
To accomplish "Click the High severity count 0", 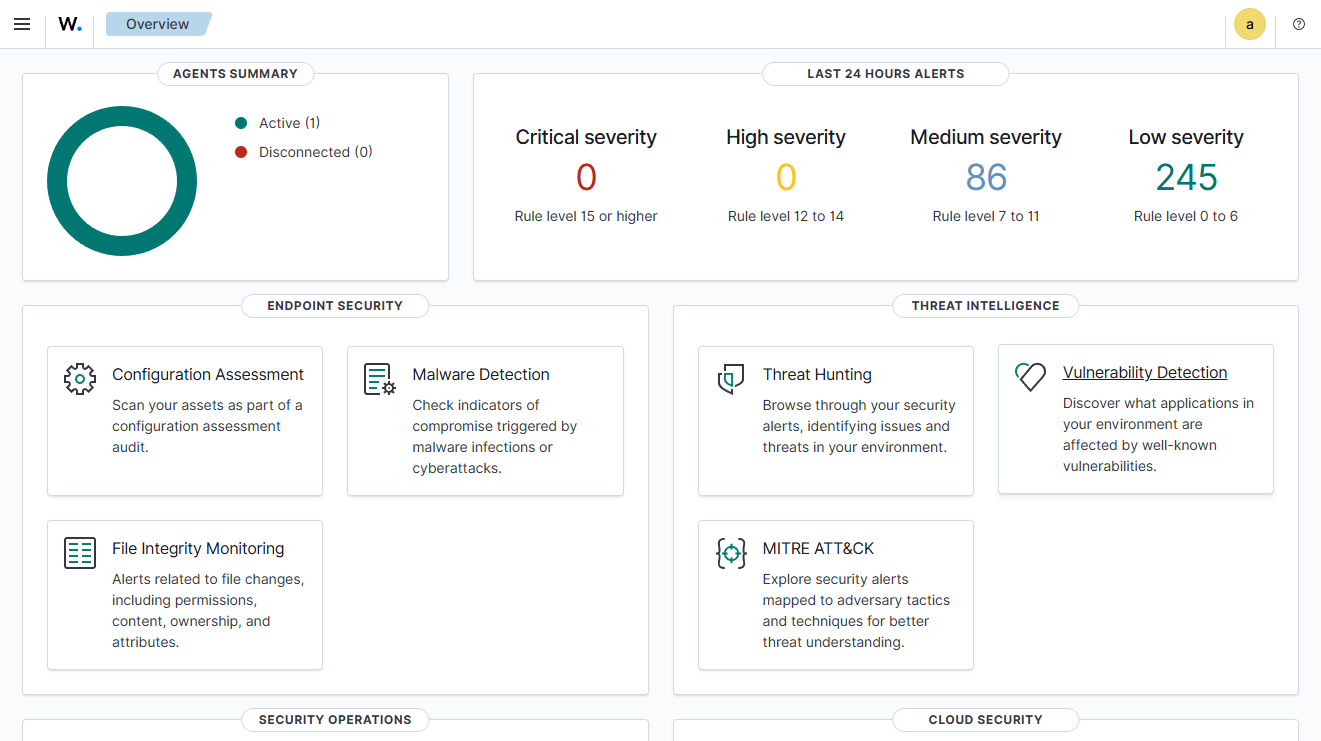I will coord(786,178).
